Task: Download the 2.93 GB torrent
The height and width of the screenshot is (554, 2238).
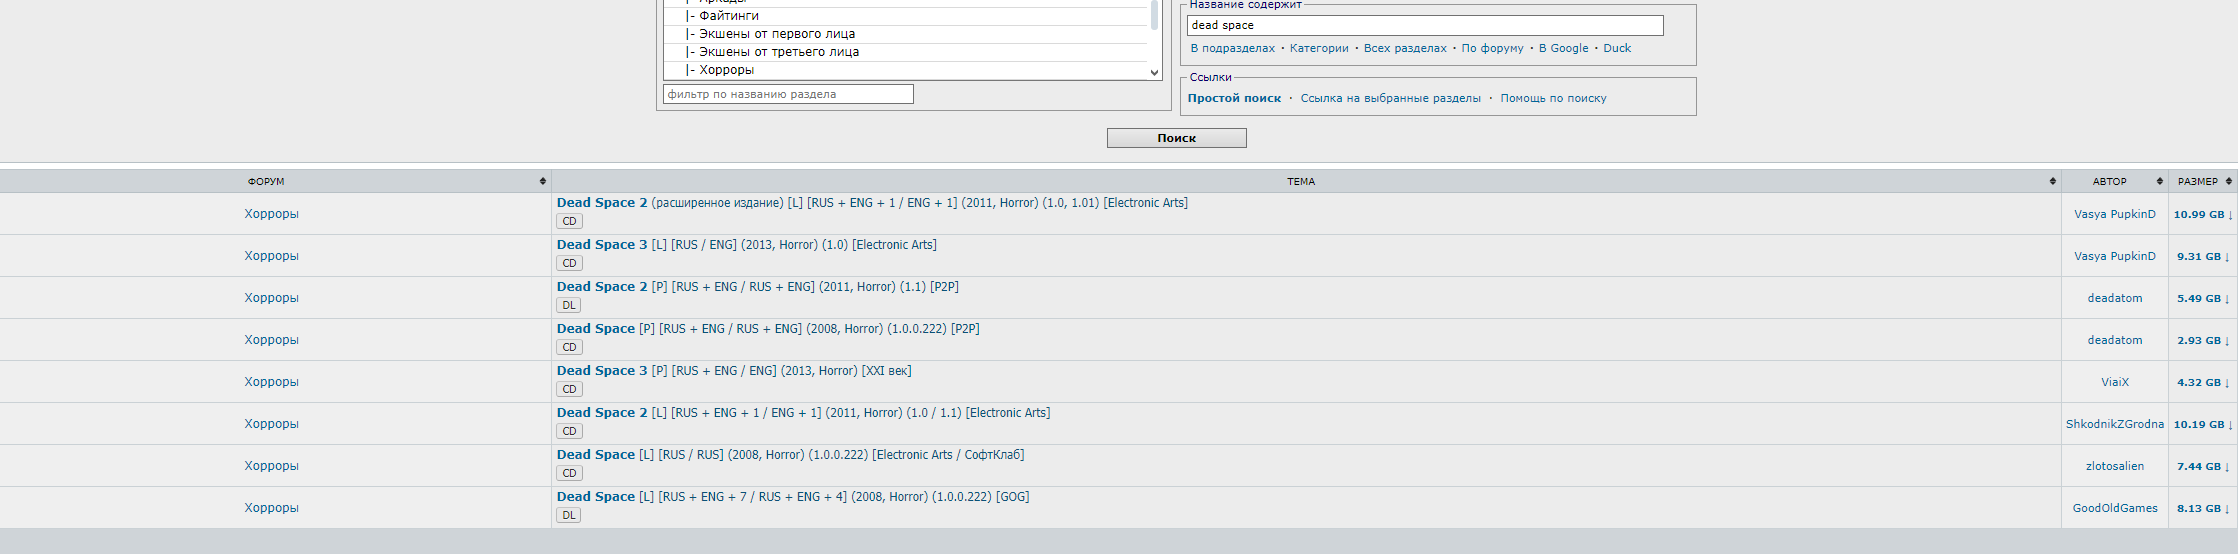Action: point(2203,340)
